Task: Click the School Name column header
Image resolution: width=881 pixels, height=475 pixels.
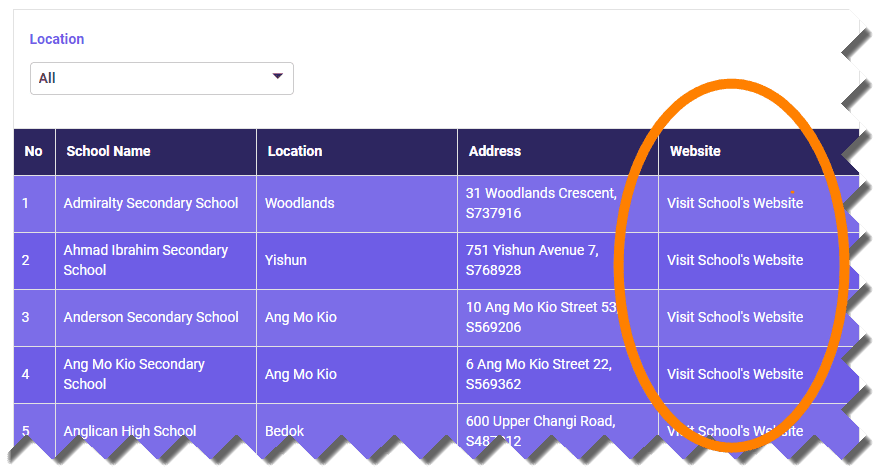Action: coord(156,152)
